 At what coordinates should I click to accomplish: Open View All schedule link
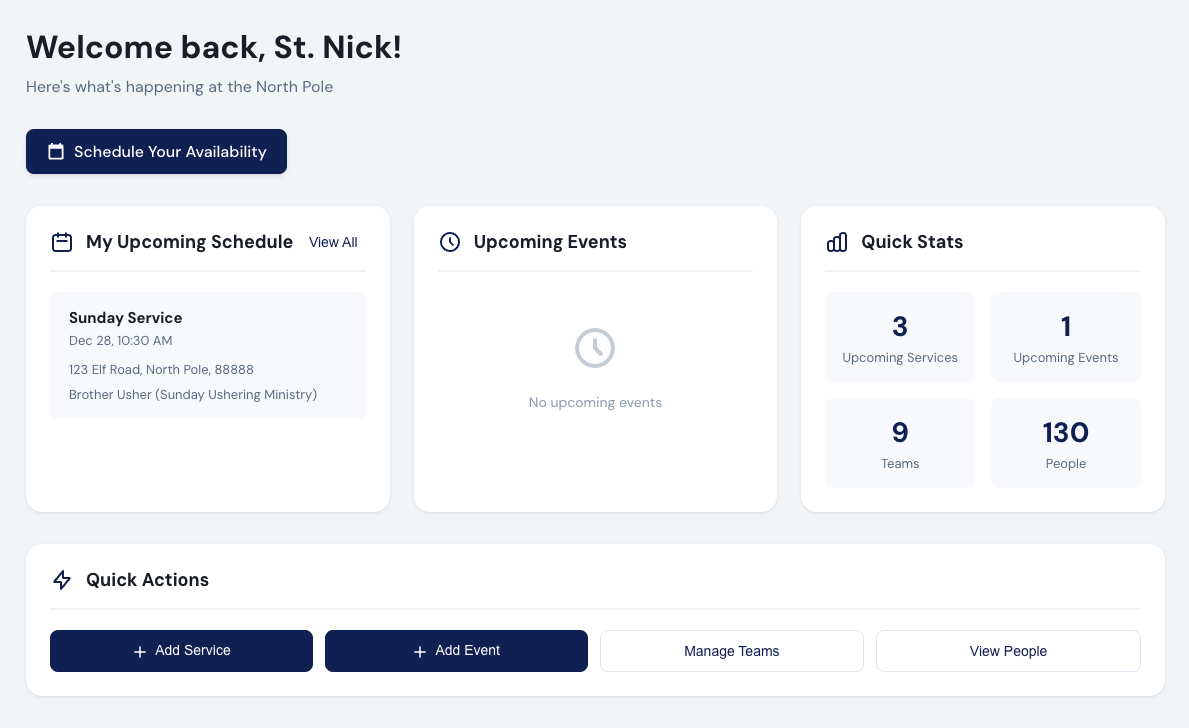[333, 242]
